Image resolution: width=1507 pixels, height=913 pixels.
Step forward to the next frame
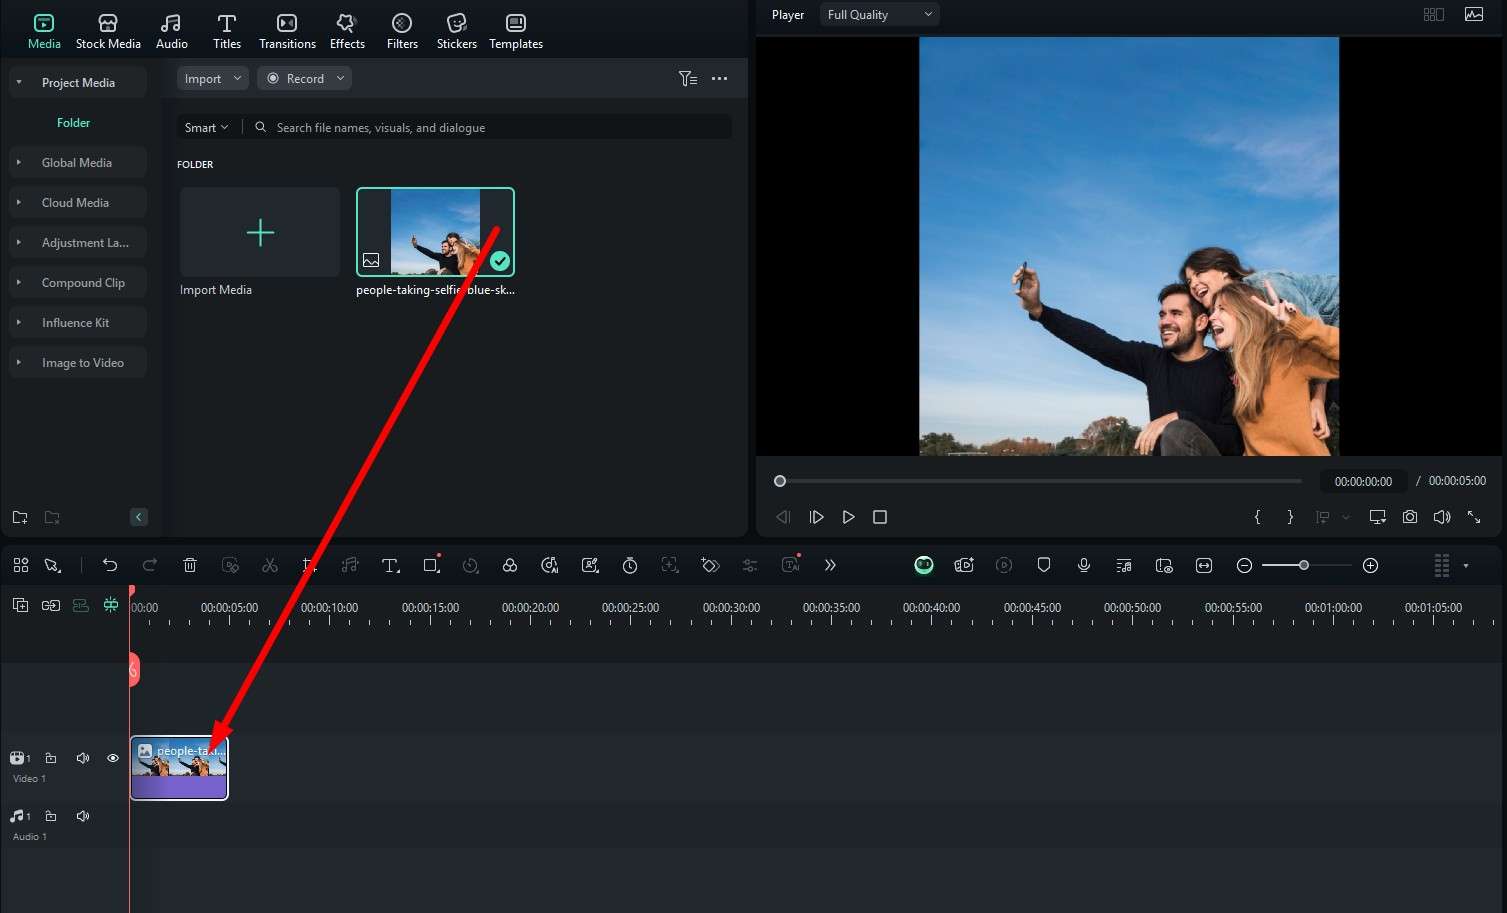[x=816, y=517]
